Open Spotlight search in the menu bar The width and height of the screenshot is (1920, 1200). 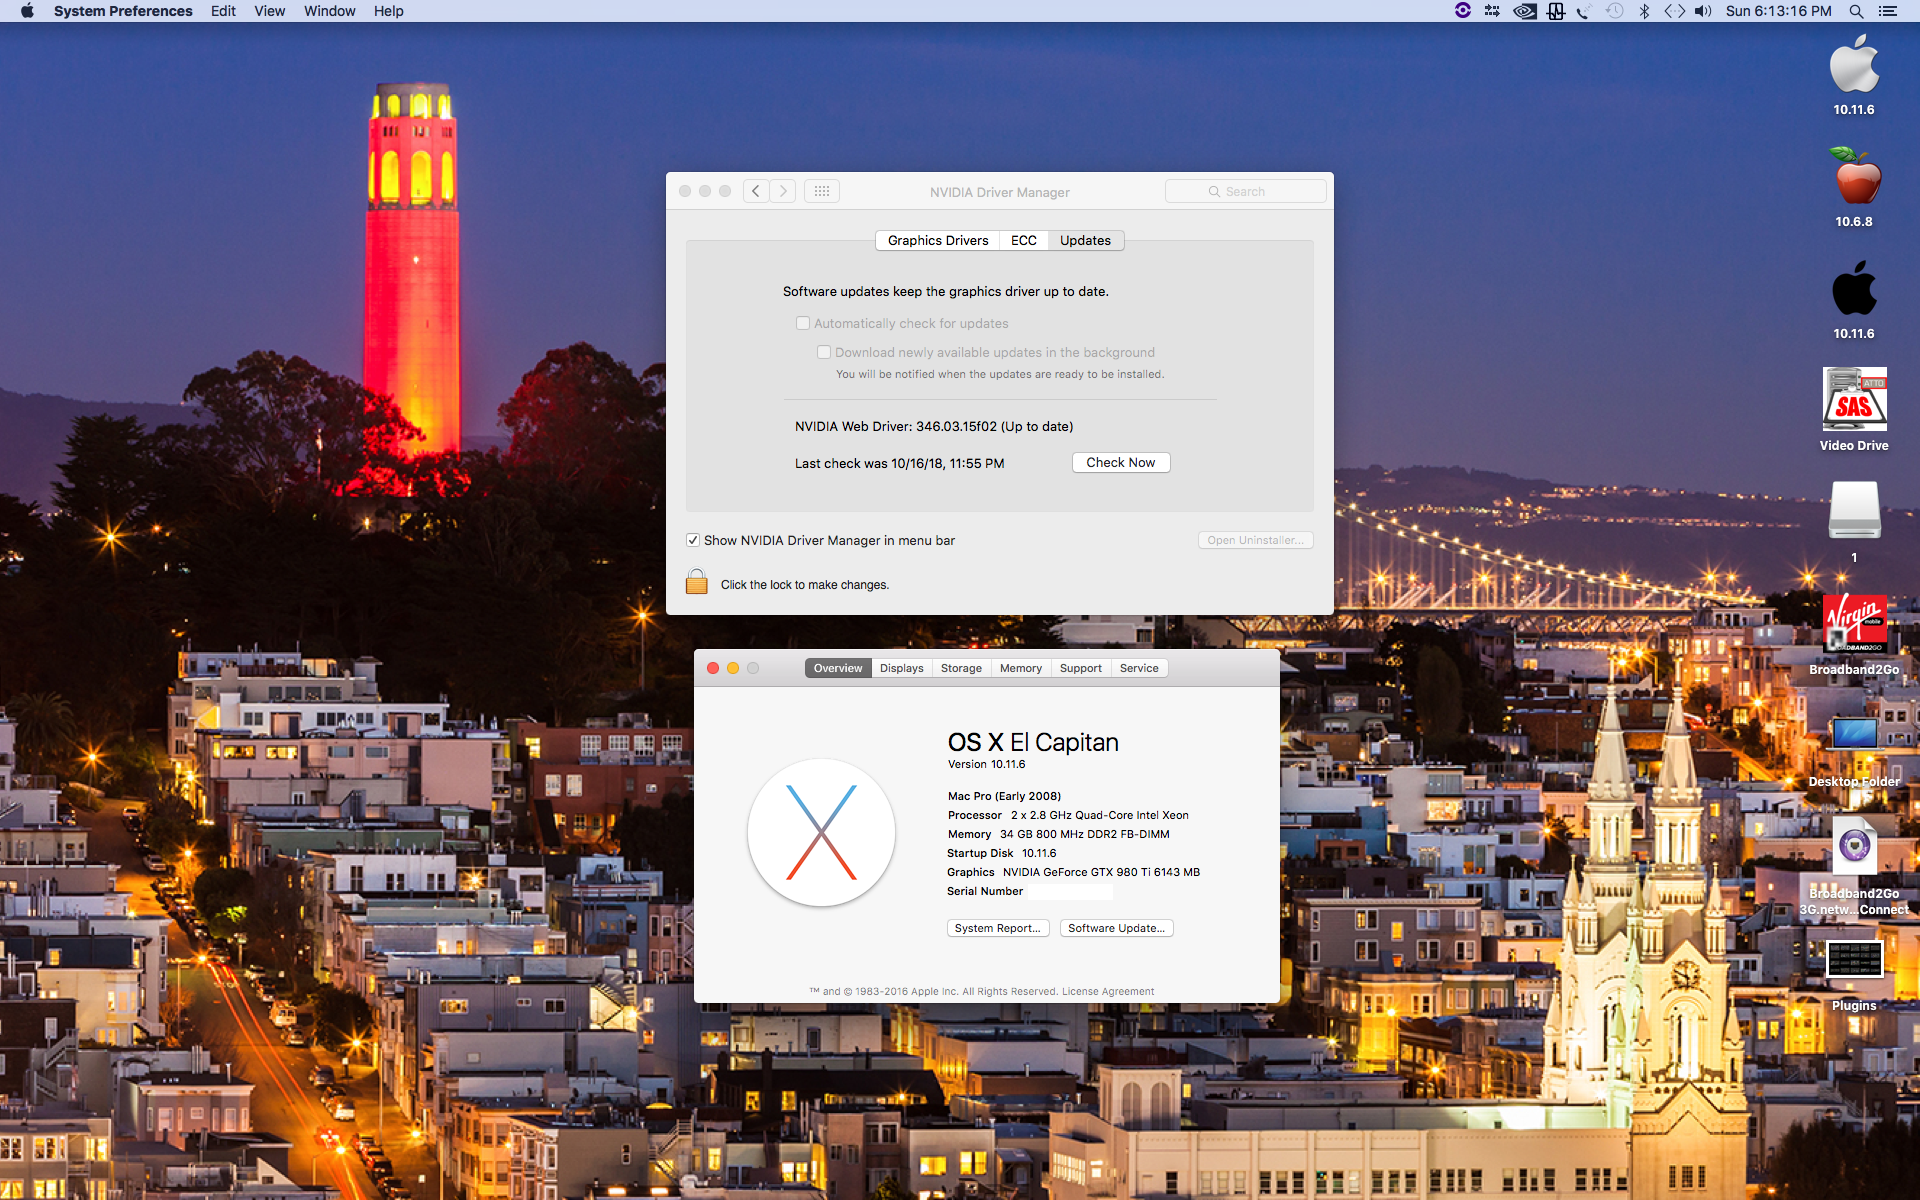pos(1856,11)
